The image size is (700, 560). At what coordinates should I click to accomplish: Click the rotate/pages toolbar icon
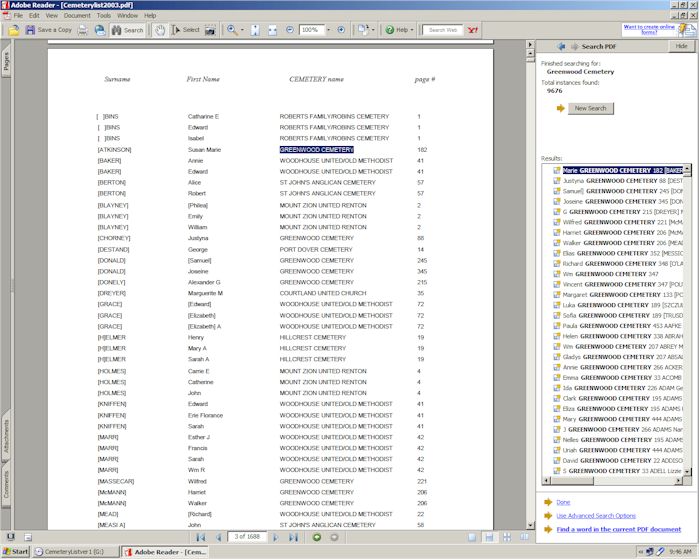[x=363, y=30]
